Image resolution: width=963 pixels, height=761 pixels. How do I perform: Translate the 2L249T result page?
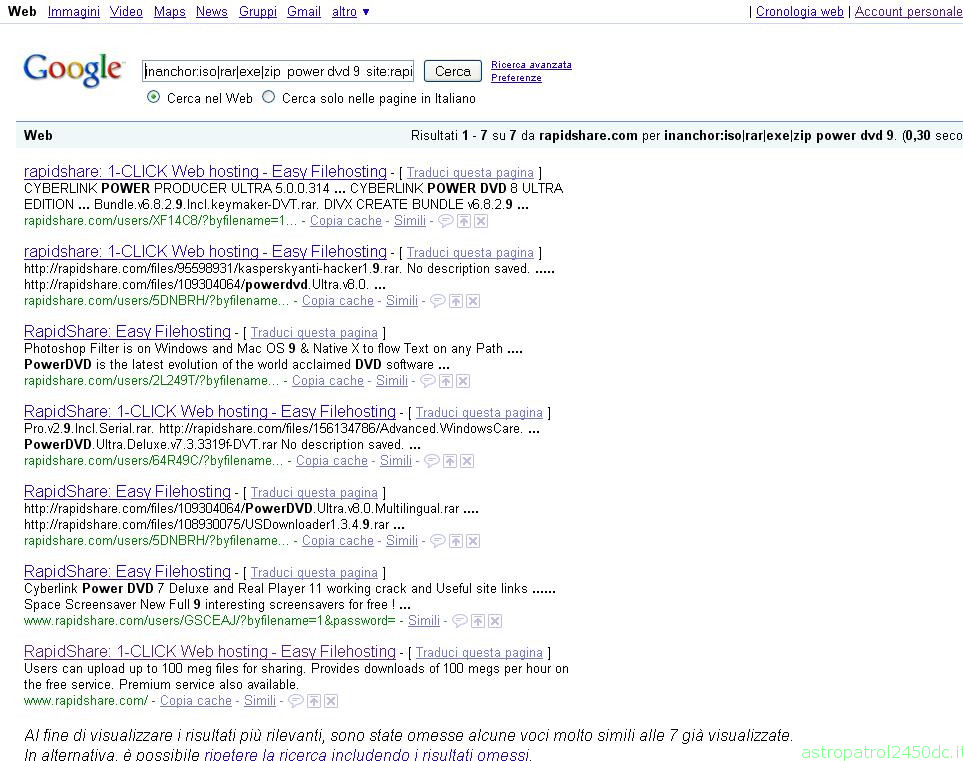click(x=314, y=332)
